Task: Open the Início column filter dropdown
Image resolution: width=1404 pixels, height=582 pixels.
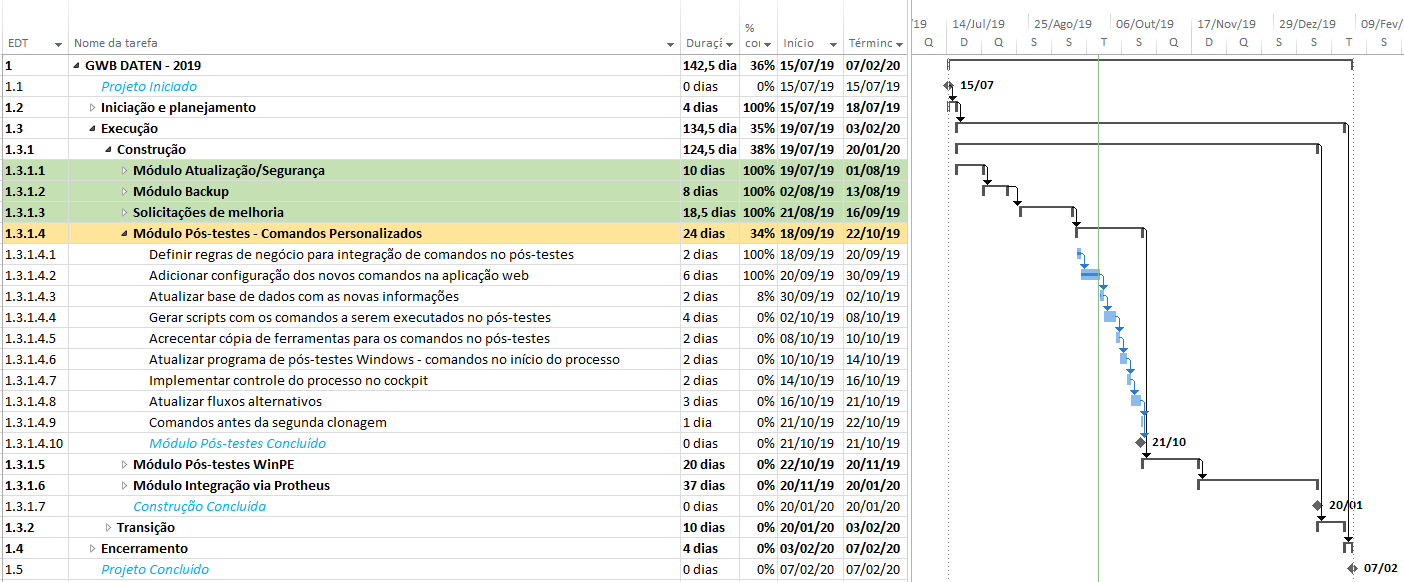Action: [832, 45]
